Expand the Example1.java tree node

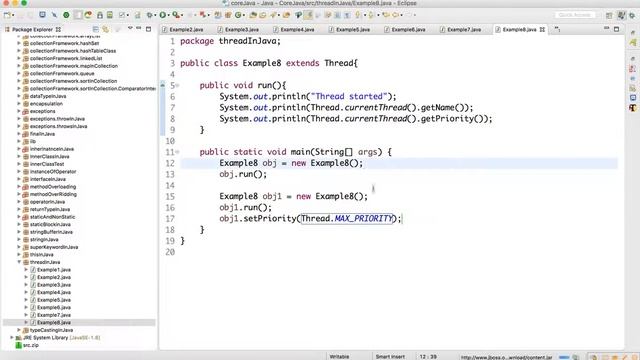[26, 270]
